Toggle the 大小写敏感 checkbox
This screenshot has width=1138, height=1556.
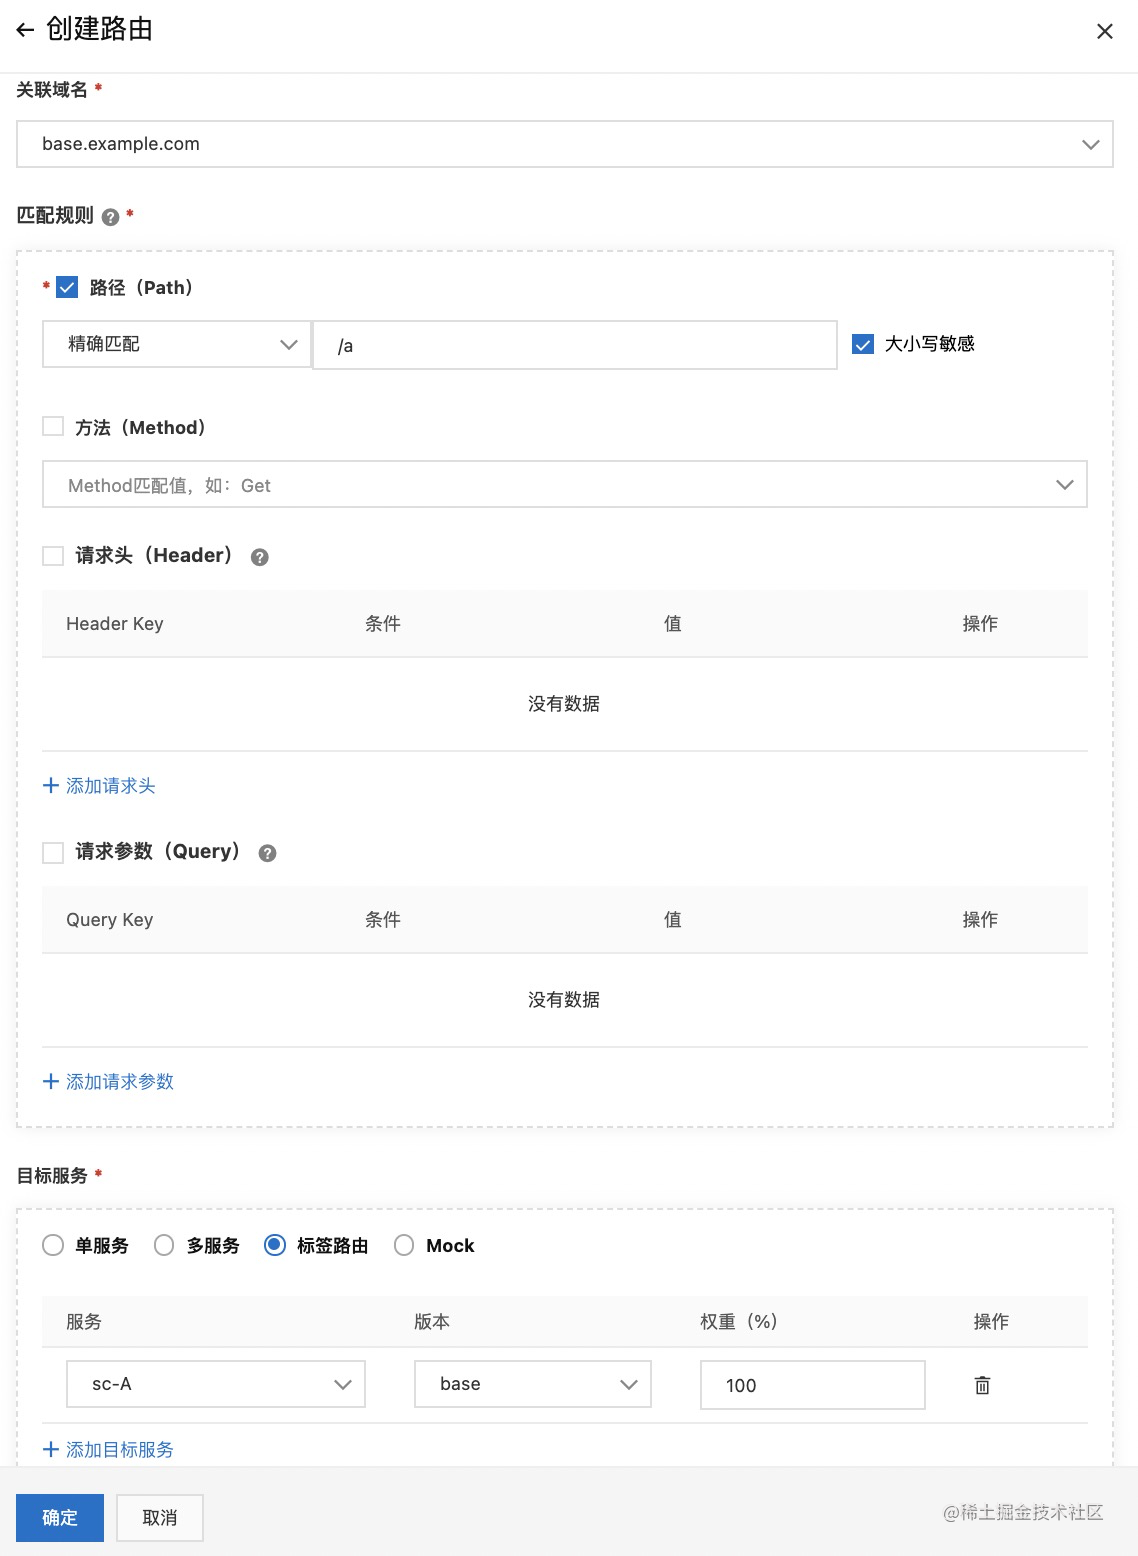click(863, 344)
